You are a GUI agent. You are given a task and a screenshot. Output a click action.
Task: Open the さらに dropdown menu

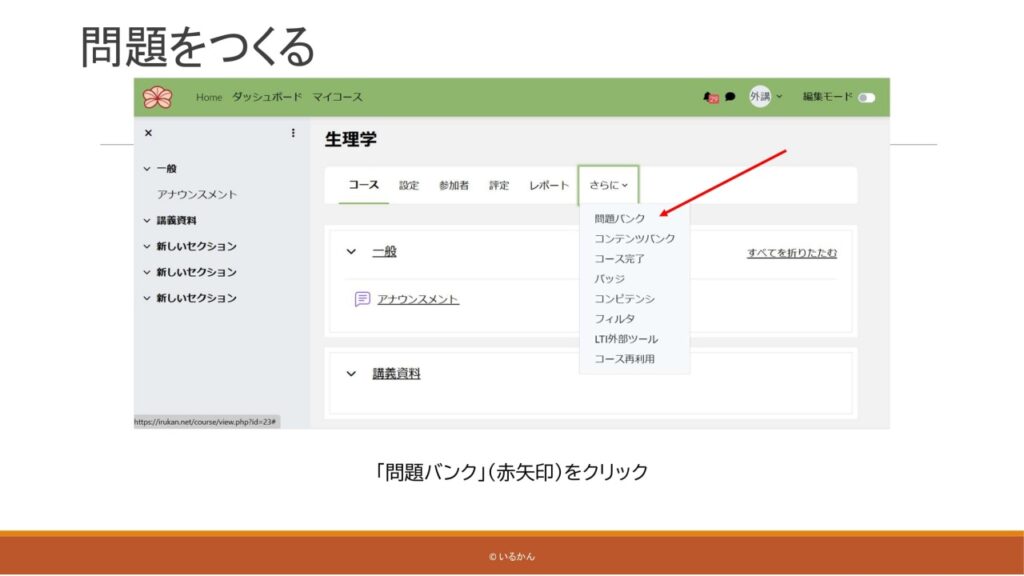[x=608, y=185]
